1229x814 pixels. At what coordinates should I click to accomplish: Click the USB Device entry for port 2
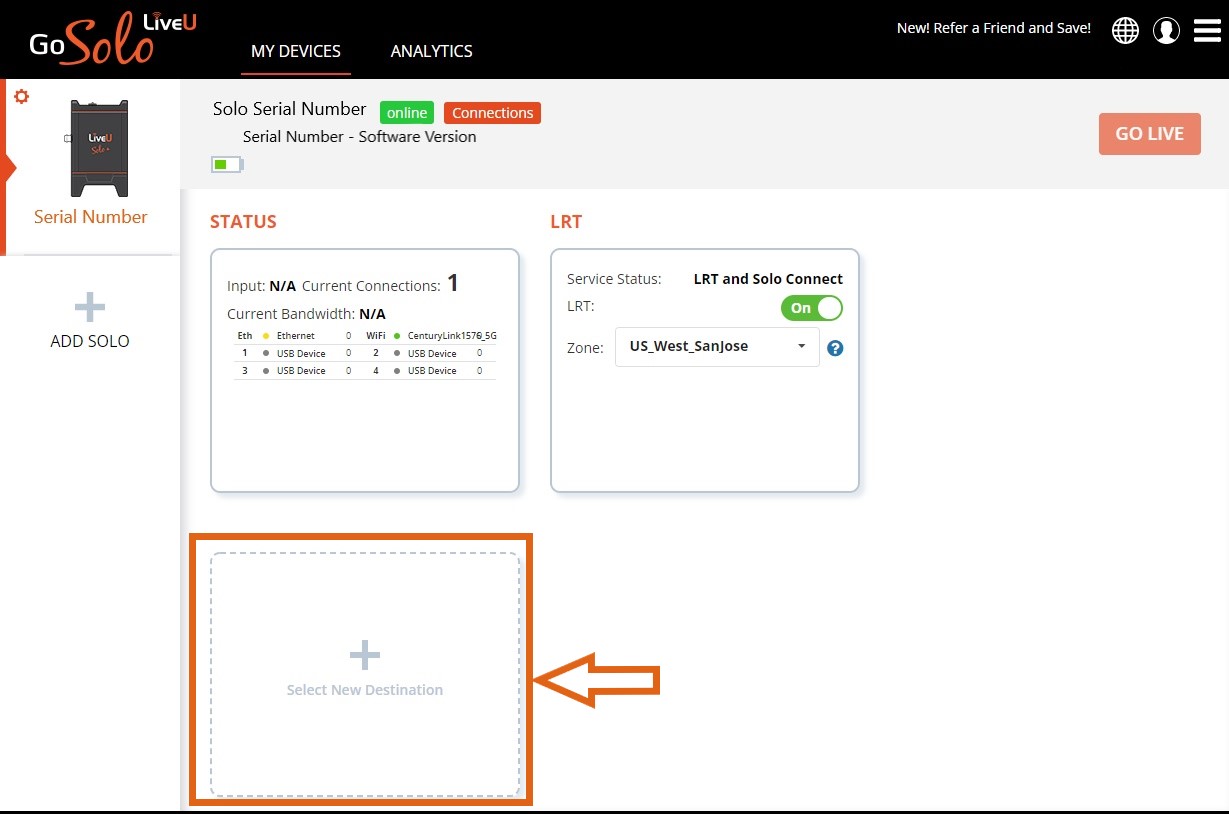(x=432, y=354)
